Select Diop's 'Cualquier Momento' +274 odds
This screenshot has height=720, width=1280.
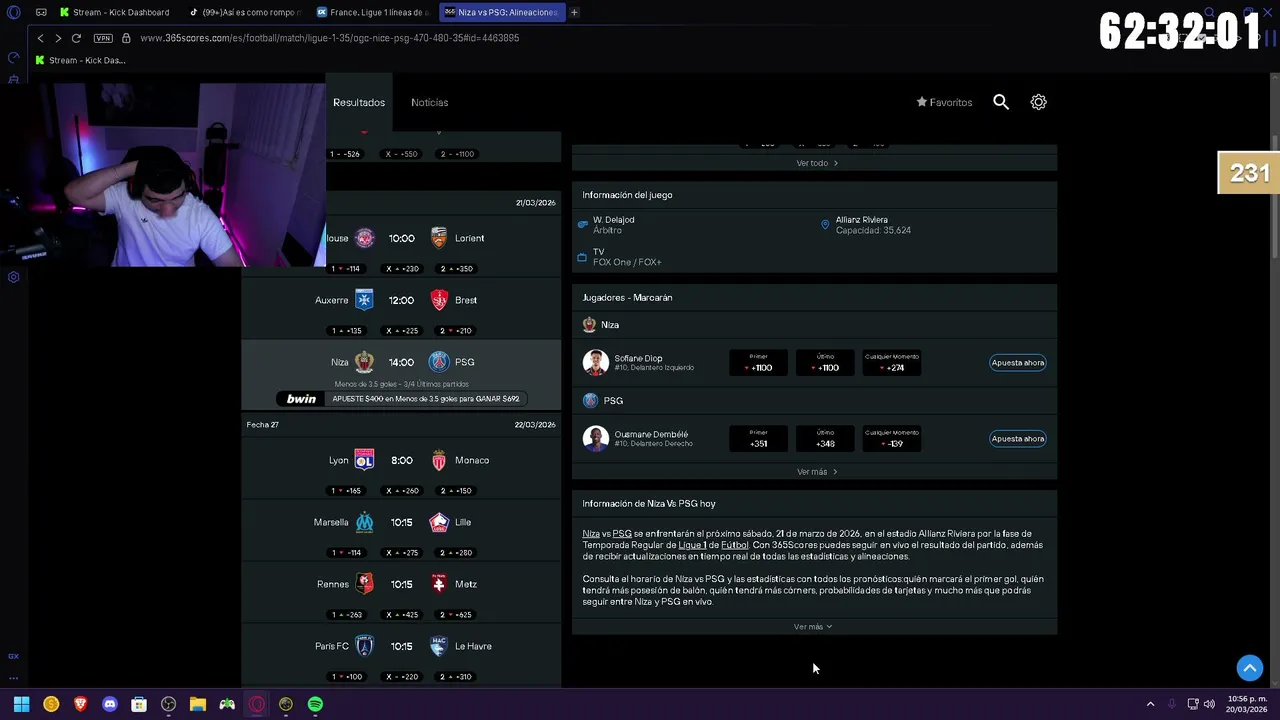point(891,363)
